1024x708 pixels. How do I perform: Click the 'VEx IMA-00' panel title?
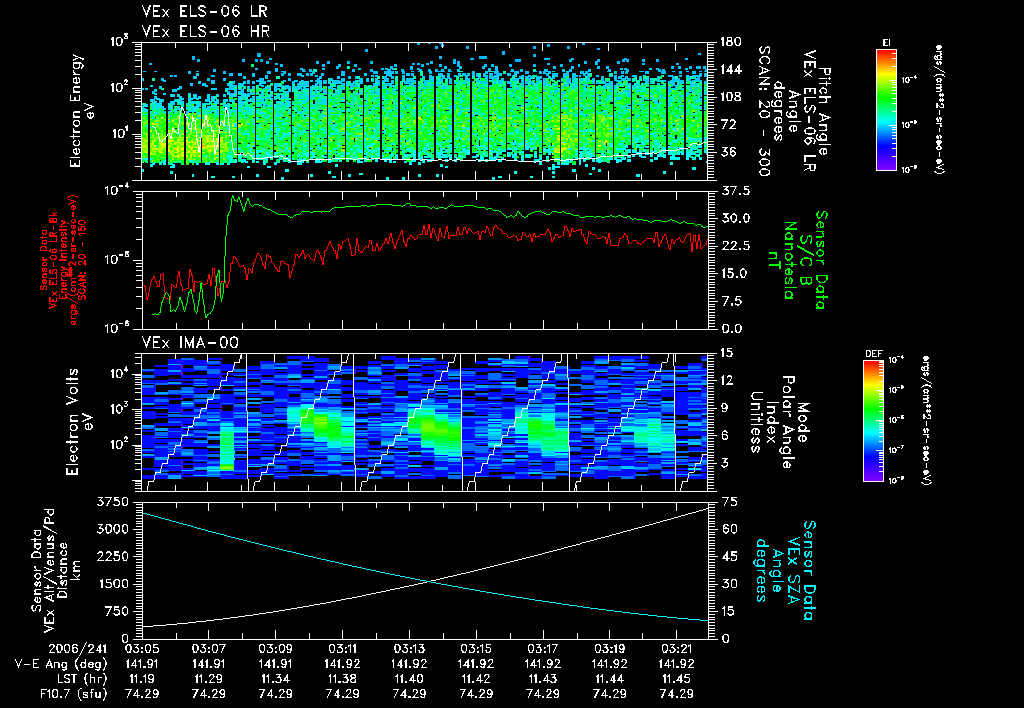[x=190, y=343]
